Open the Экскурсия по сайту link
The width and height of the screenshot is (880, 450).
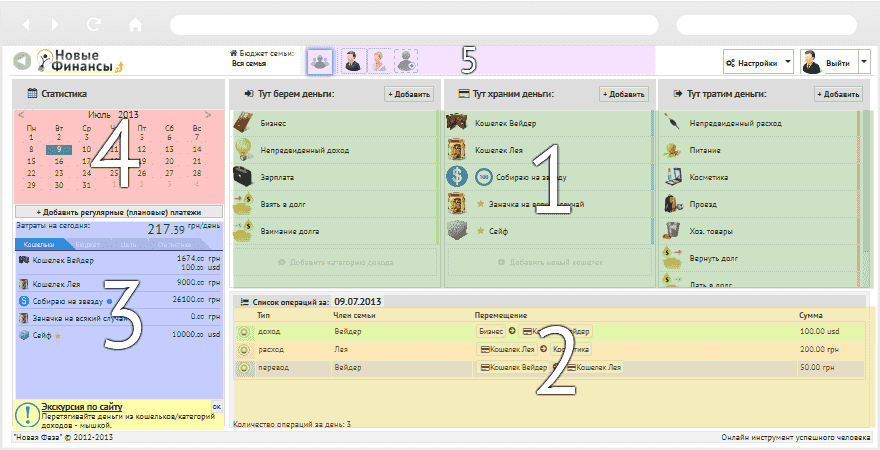click(81, 407)
